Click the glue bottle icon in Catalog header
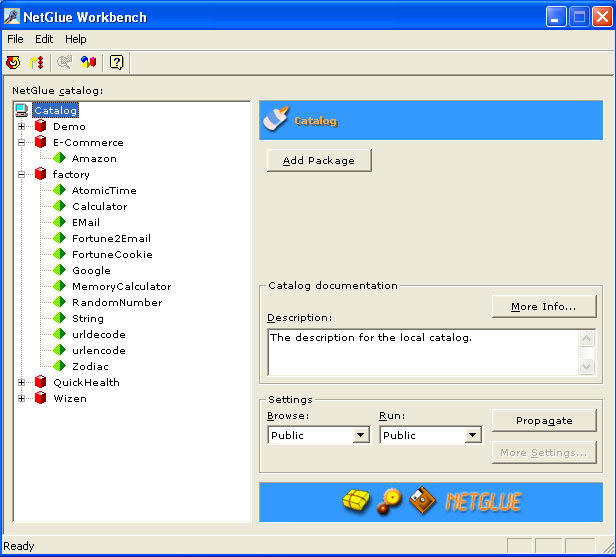Image resolution: width=616 pixels, height=557 pixels. (x=276, y=118)
